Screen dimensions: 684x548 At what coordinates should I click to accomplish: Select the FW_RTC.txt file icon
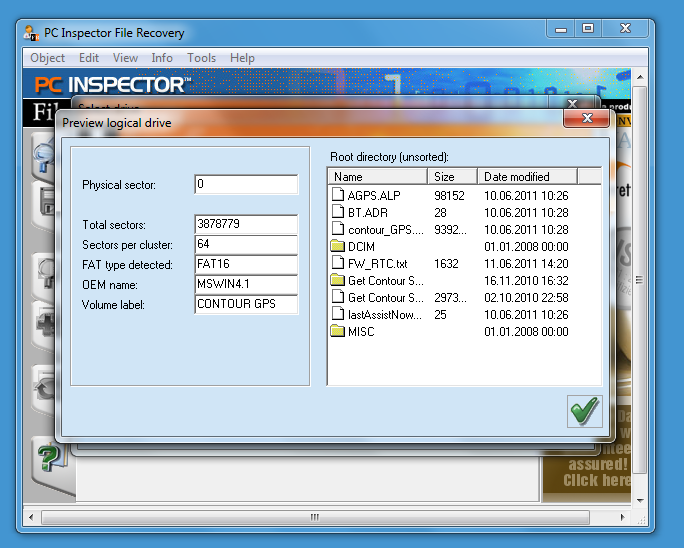(337, 263)
